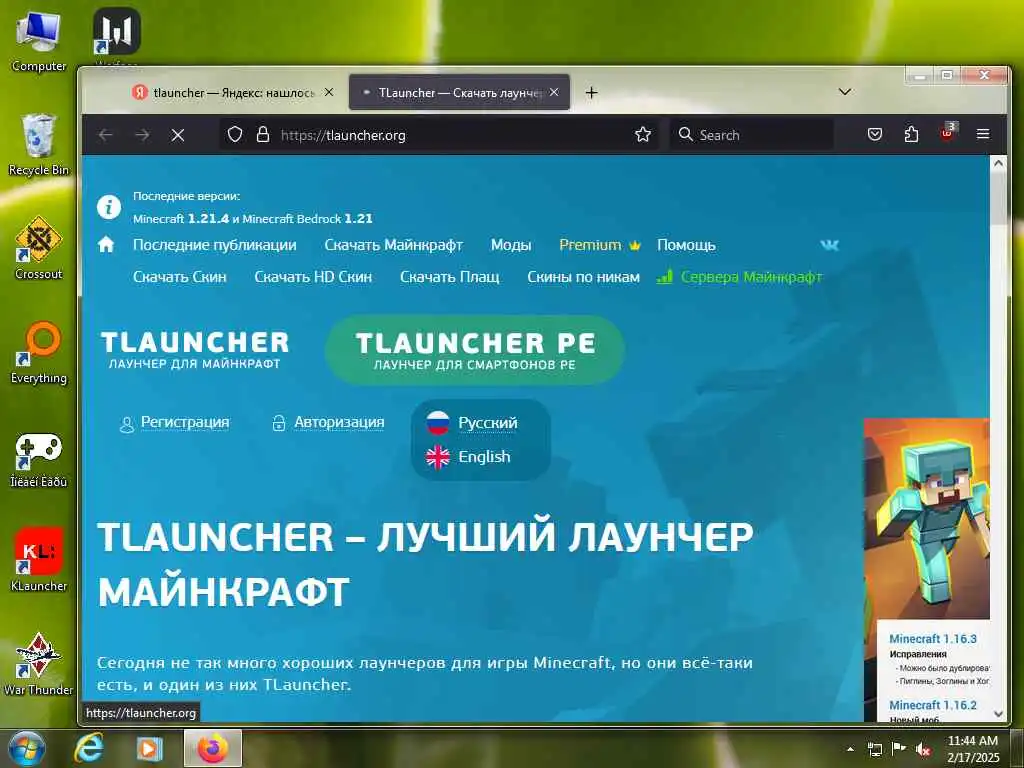Close the TLauncher download launcher tab
Image resolution: width=1024 pixels, height=768 pixels.
[x=554, y=93]
